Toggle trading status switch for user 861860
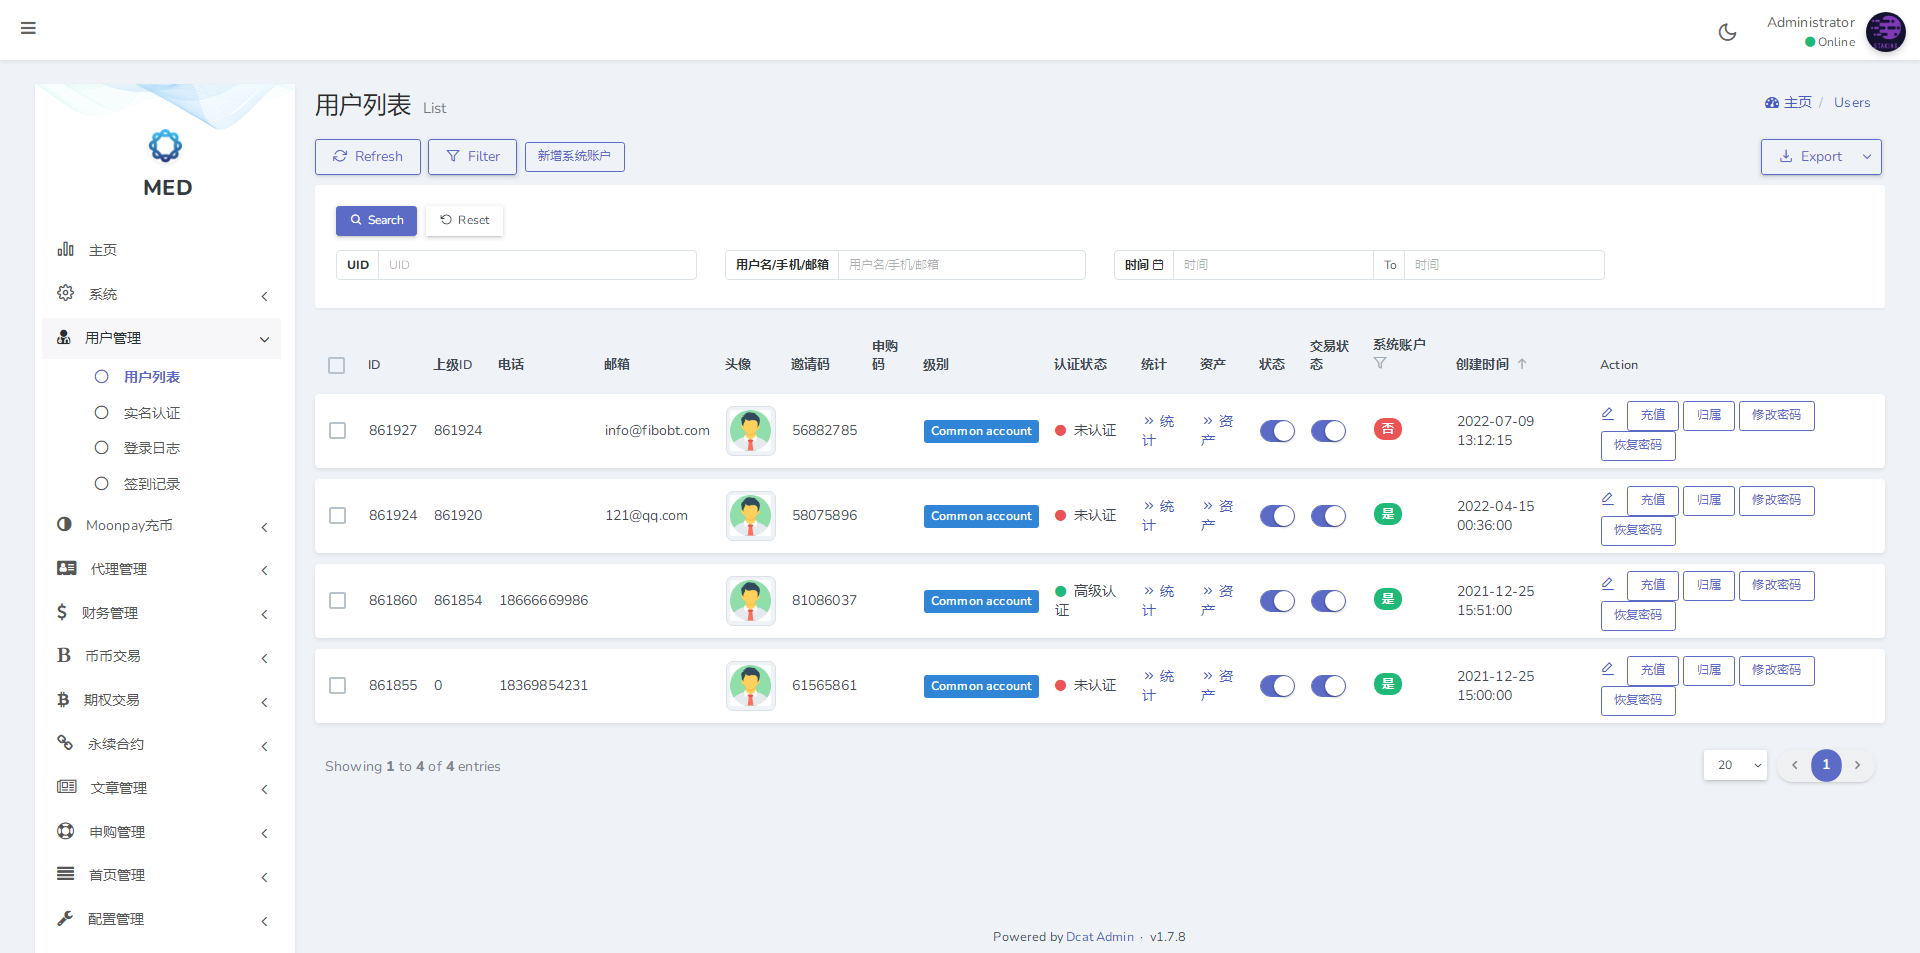 point(1328,601)
